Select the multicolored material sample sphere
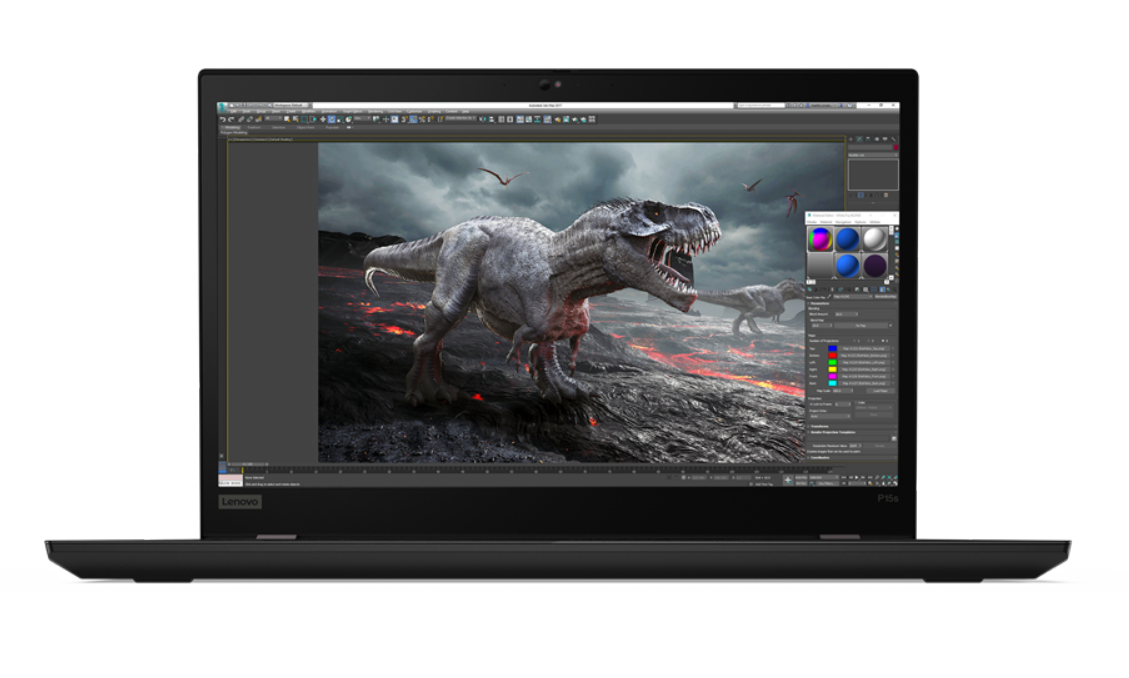 coord(819,239)
